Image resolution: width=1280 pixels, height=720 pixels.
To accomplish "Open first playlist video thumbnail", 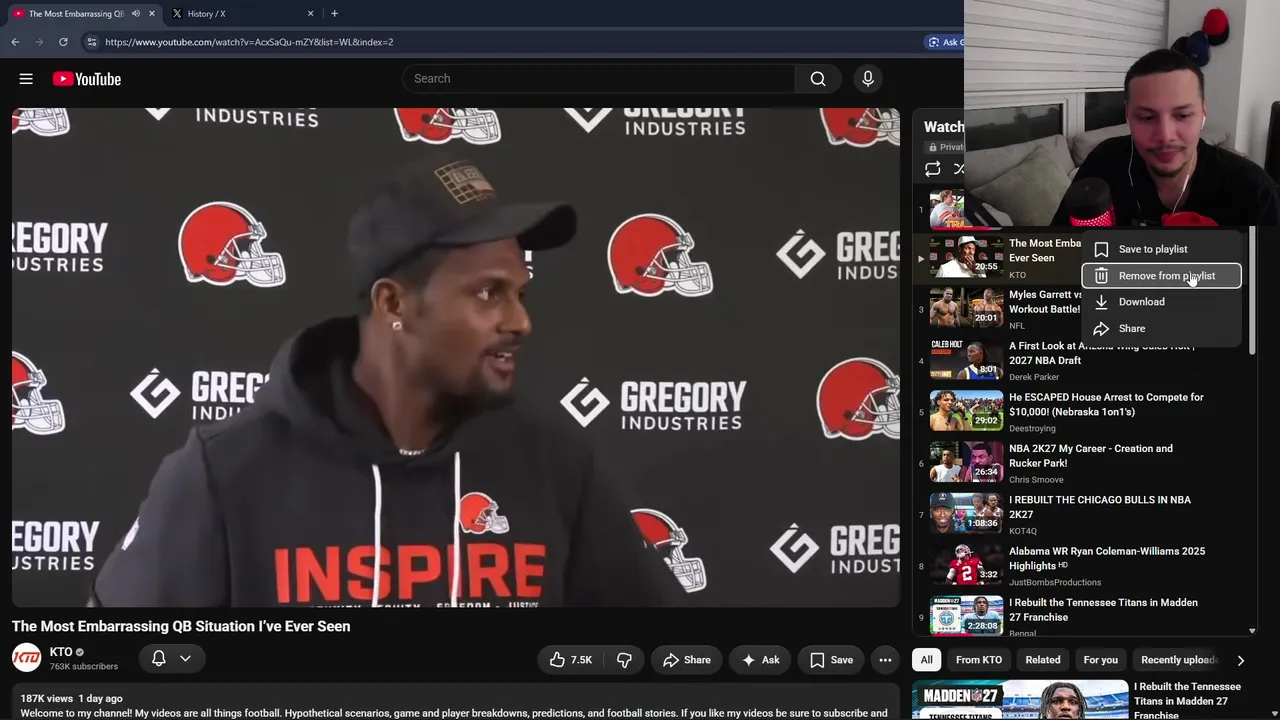I will 947,210.
